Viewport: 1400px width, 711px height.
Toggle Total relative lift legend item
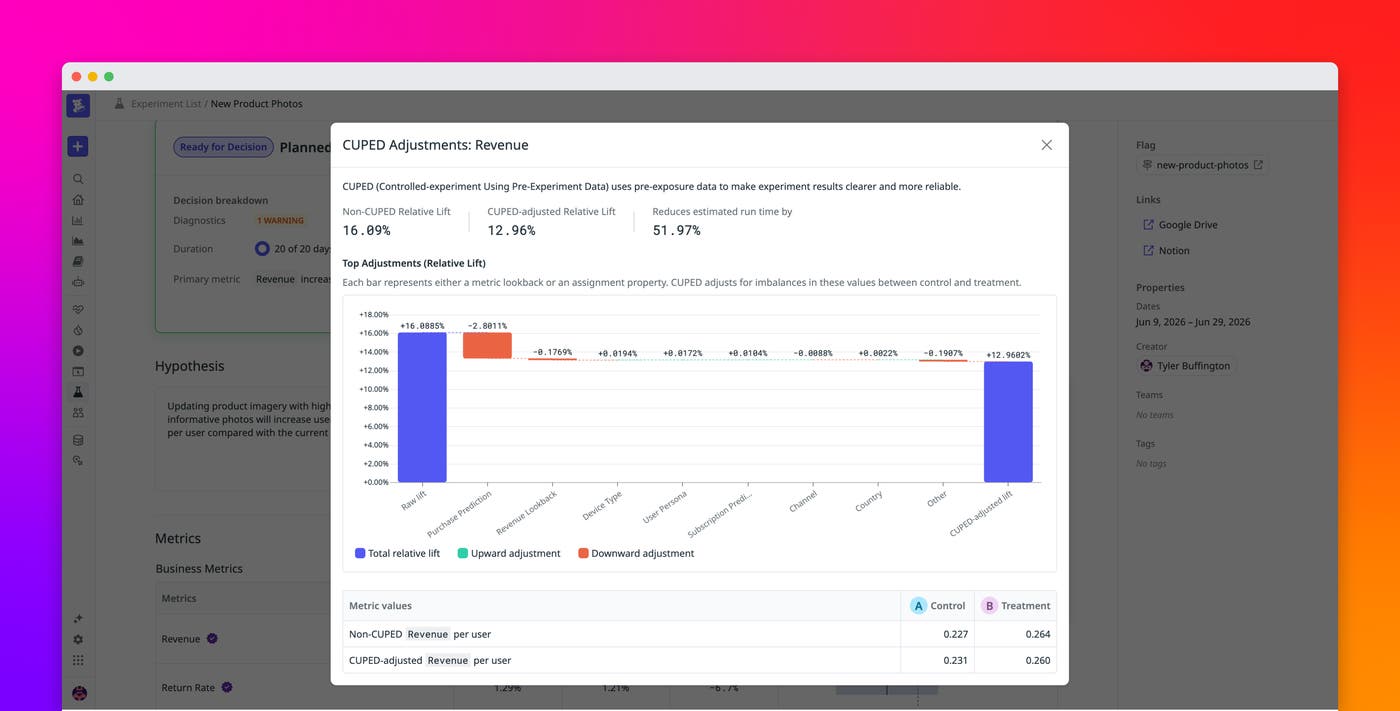[x=397, y=553]
